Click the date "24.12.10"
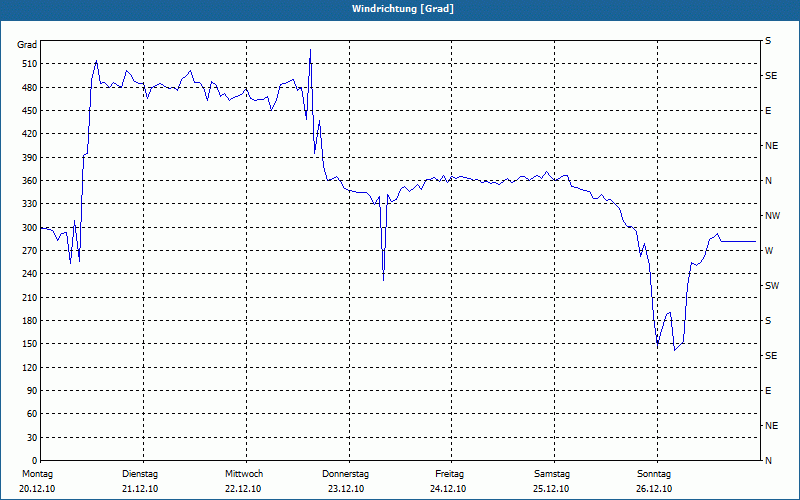Screen dimensions: 800x500 coord(448,489)
